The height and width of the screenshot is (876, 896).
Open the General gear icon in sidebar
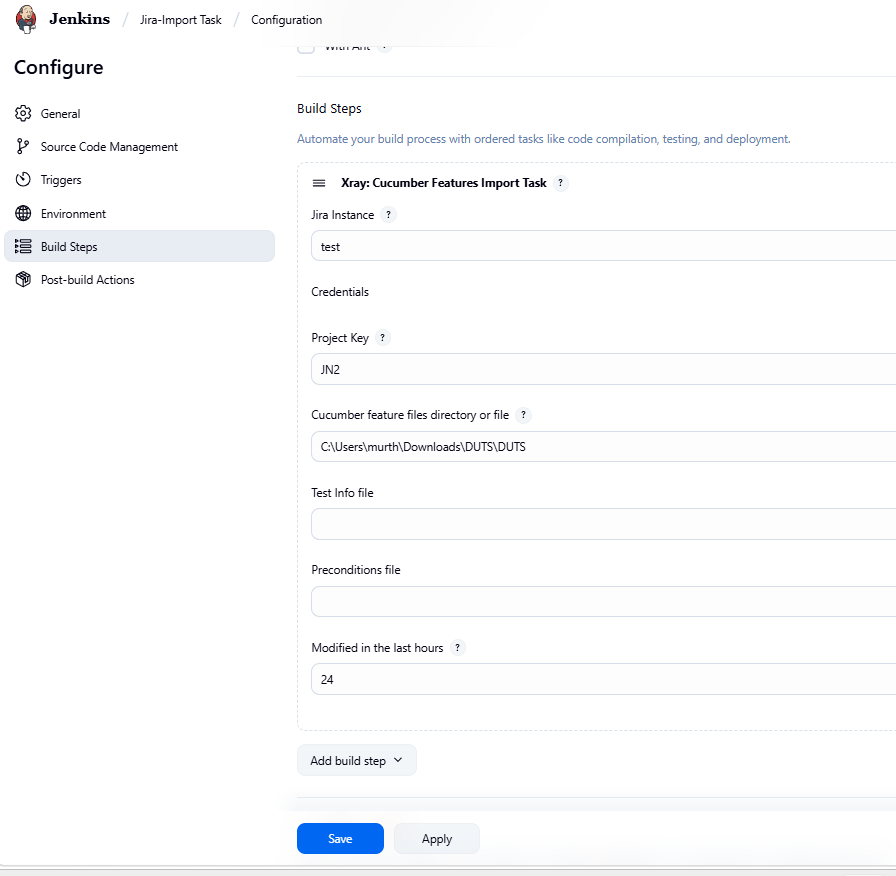(x=23, y=113)
